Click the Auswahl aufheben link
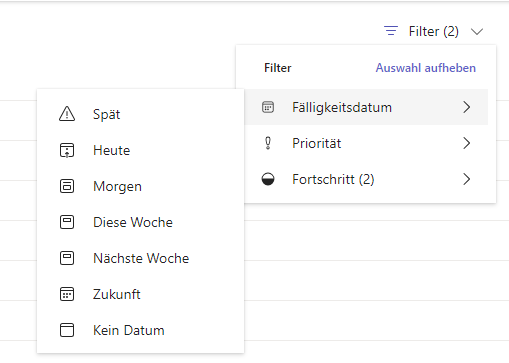This screenshot has height=363, width=509. tap(426, 68)
